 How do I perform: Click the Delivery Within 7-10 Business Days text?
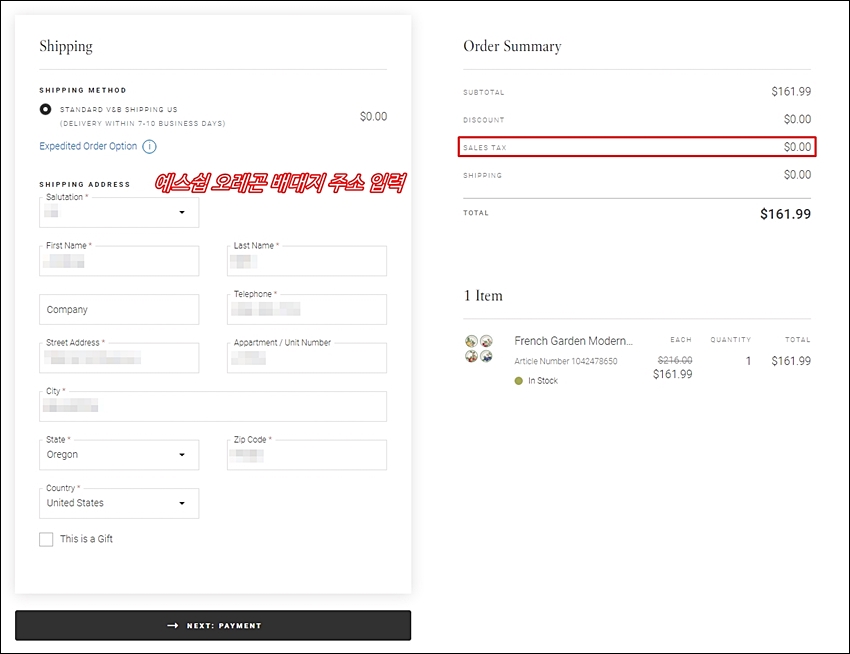[x=143, y=124]
